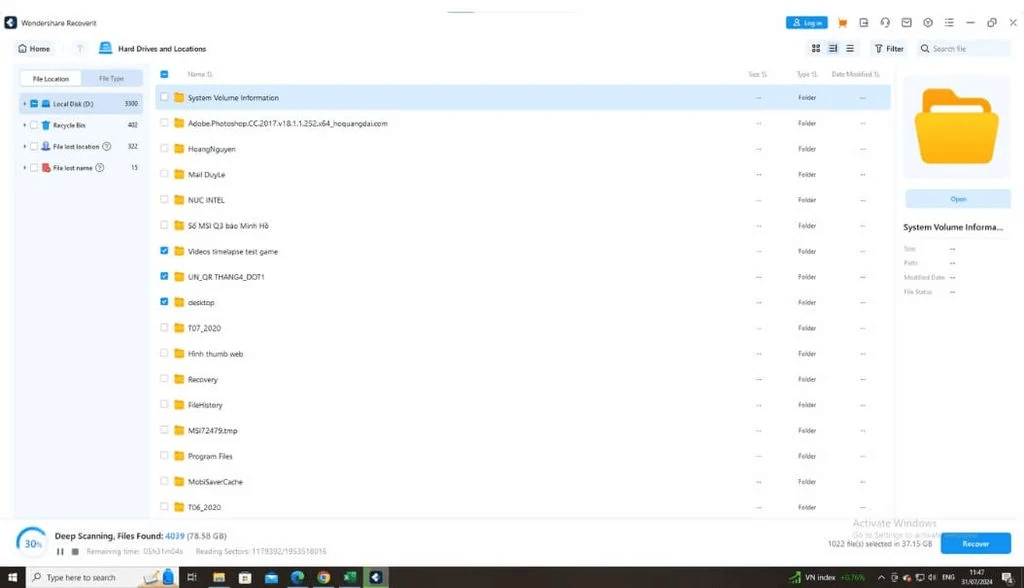The image size is (1024, 588).
Task: Click Recoverit icon on taskbar
Action: tap(376, 578)
